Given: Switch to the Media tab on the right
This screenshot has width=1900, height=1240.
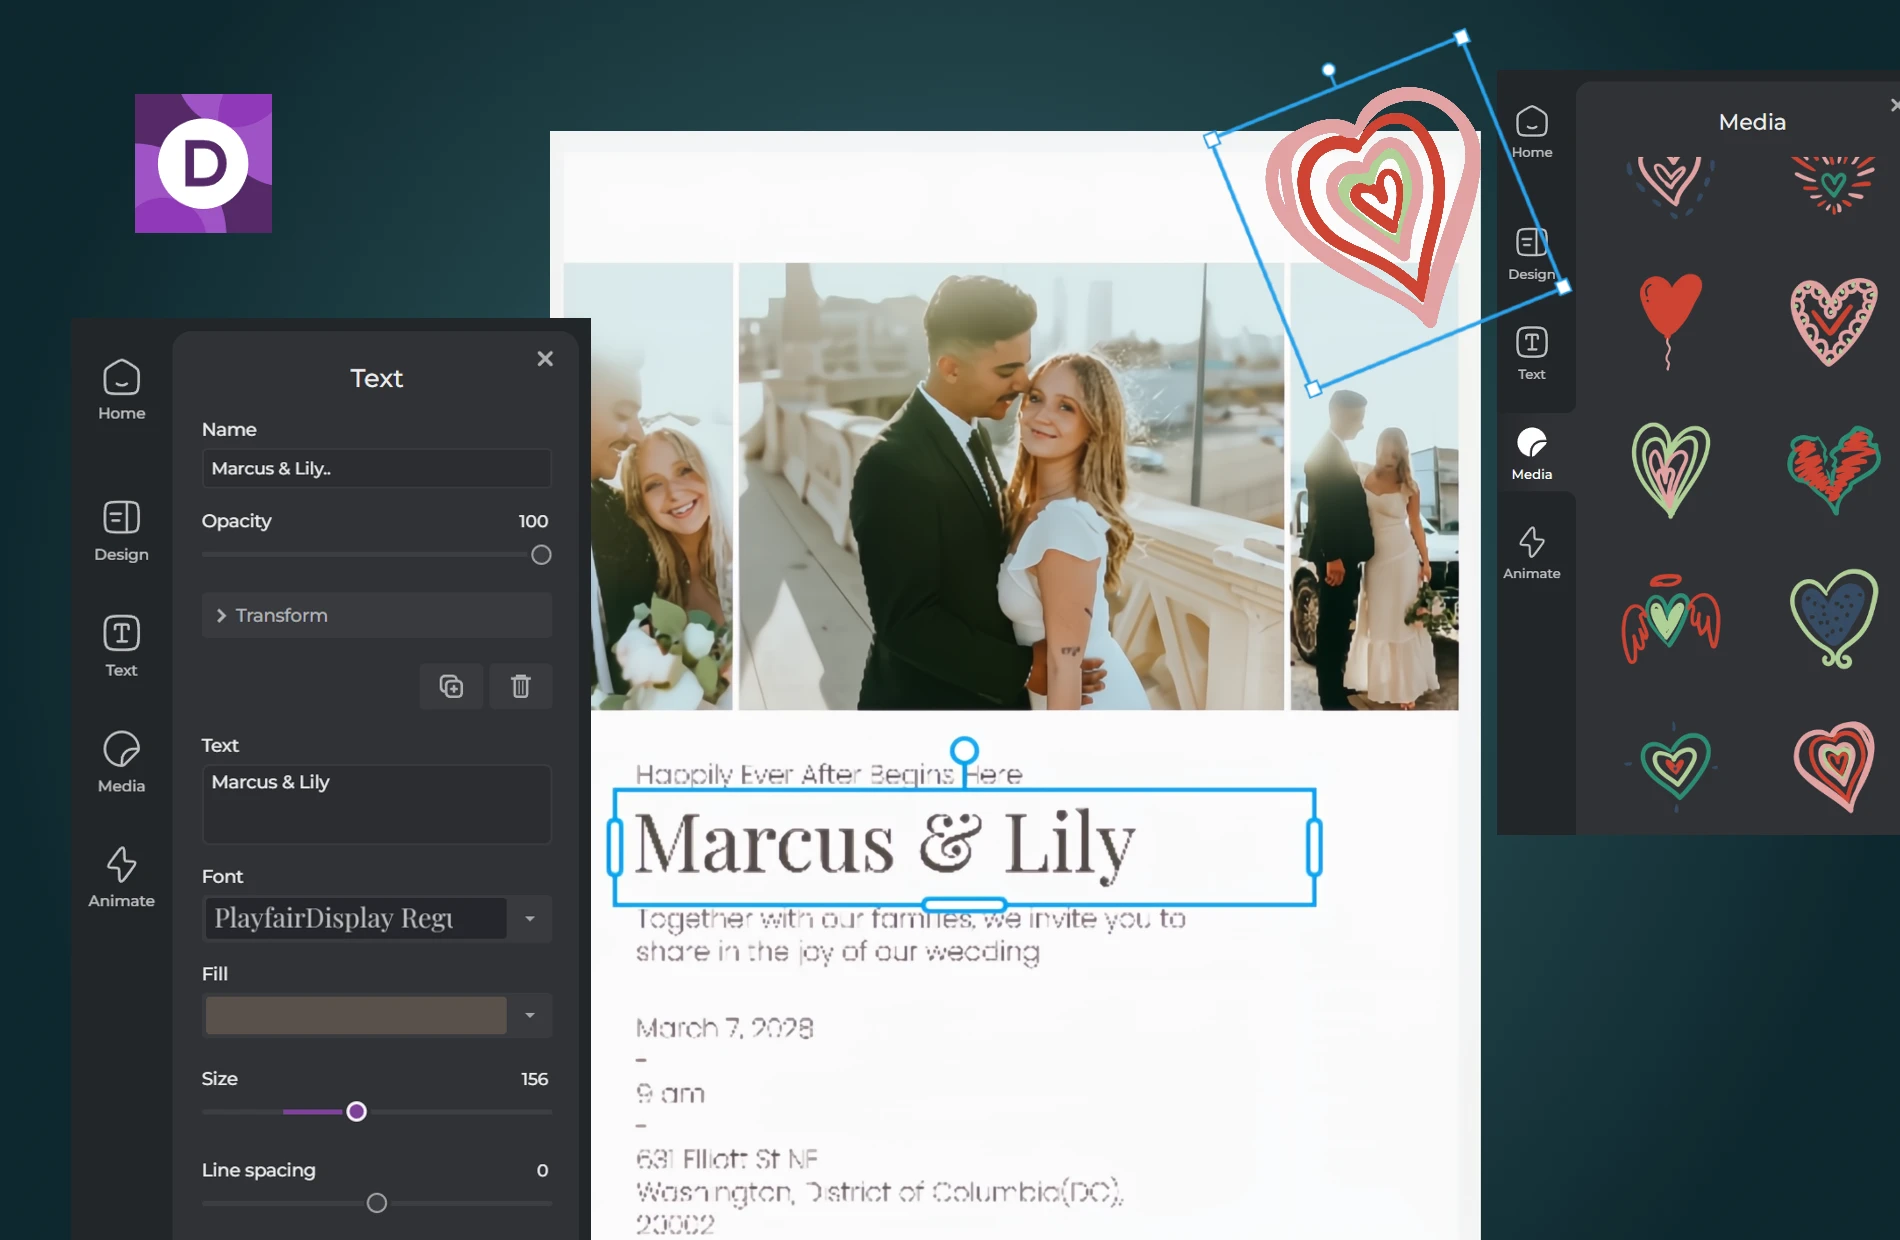Looking at the screenshot, I should 1532,452.
